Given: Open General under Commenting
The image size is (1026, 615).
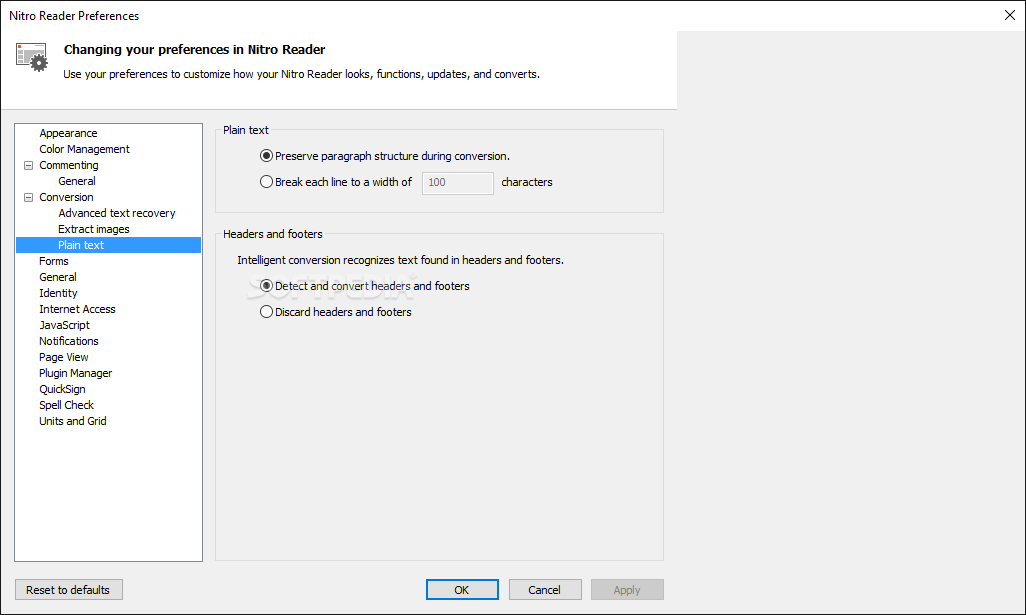Looking at the screenshot, I should click(x=77, y=181).
